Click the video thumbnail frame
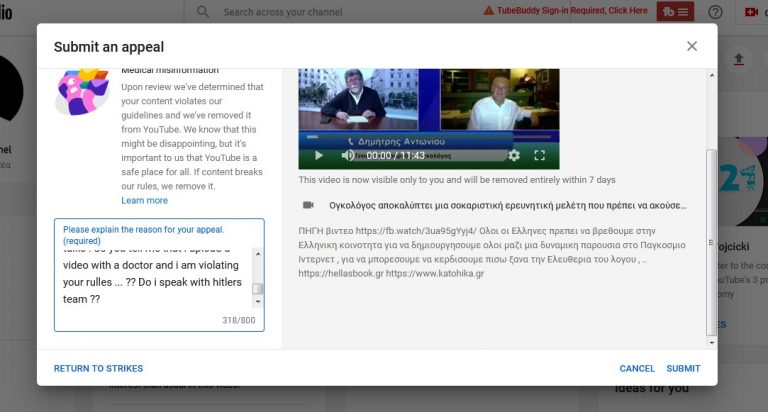Viewport: 768px width, 412px height. (429, 119)
